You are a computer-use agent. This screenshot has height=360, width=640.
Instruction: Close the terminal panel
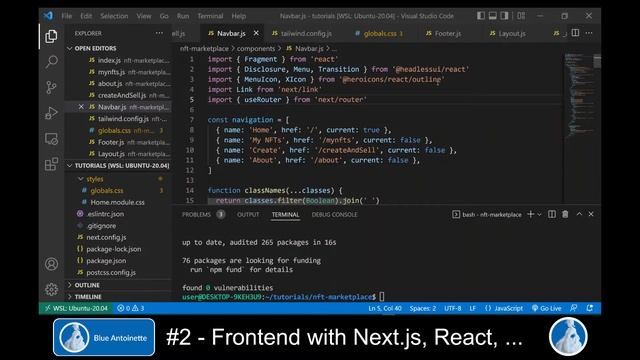point(591,214)
